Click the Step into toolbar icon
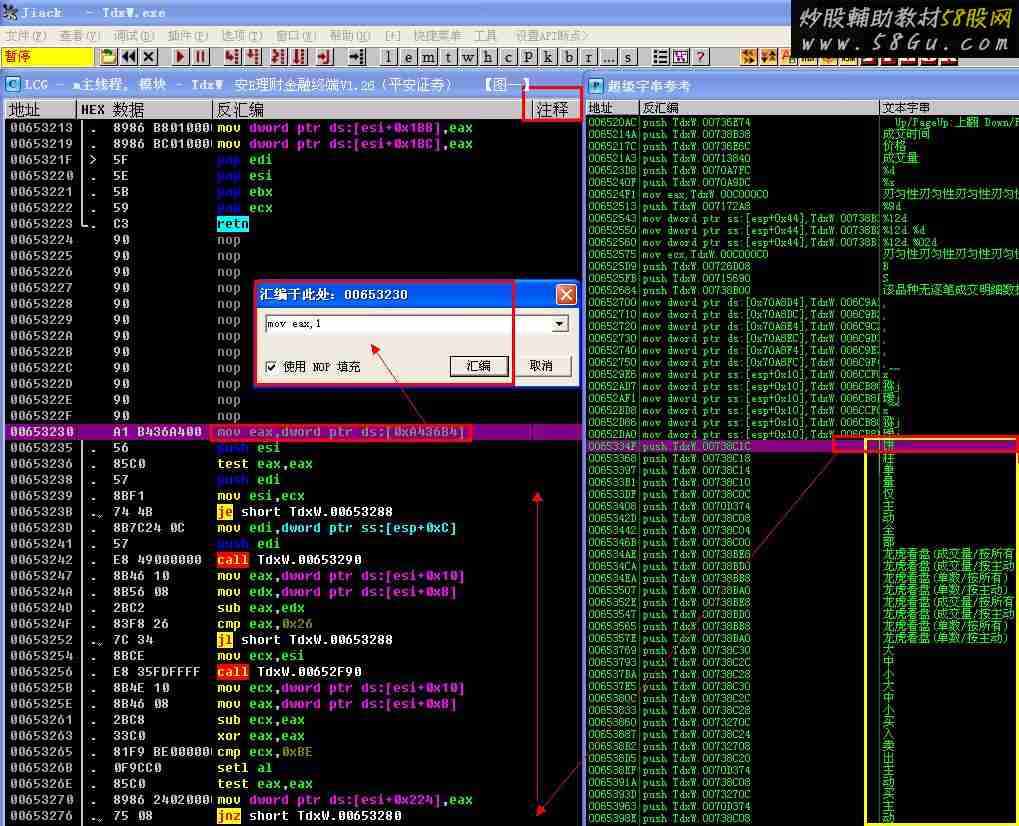Screen dimensions: 1019x826 232,57
